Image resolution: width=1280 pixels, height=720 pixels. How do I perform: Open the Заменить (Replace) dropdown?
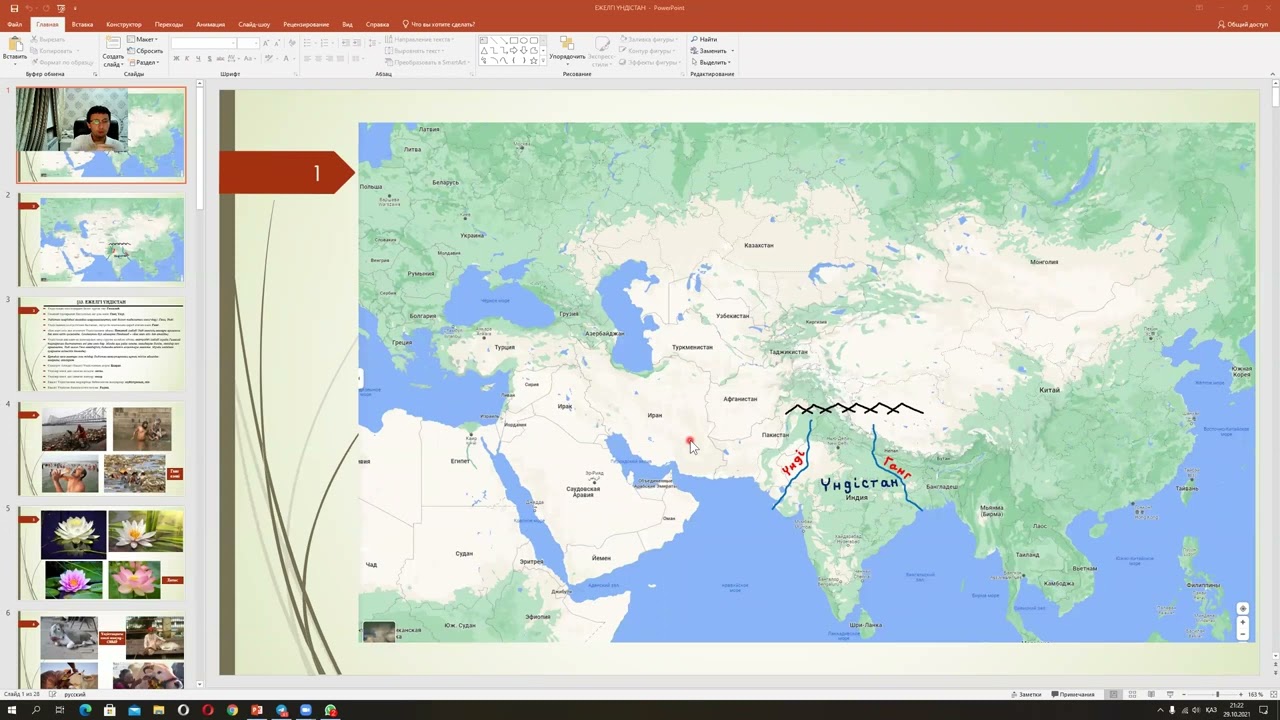712,50
